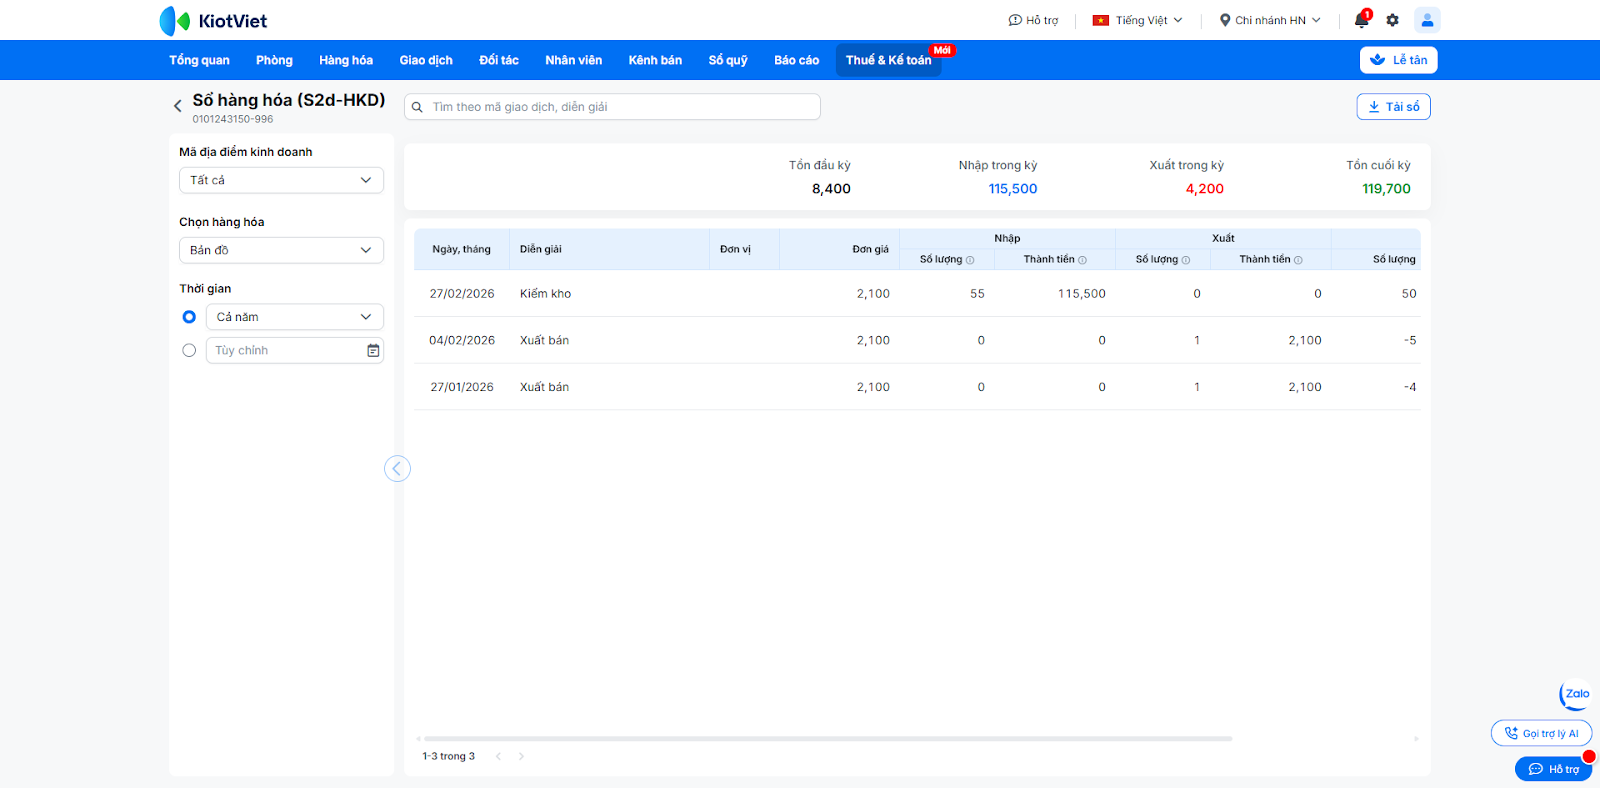Viewport: 1600px width, 788px height.
Task: Click info icon next to Nhập Thành tiền
Action: 1082,260
